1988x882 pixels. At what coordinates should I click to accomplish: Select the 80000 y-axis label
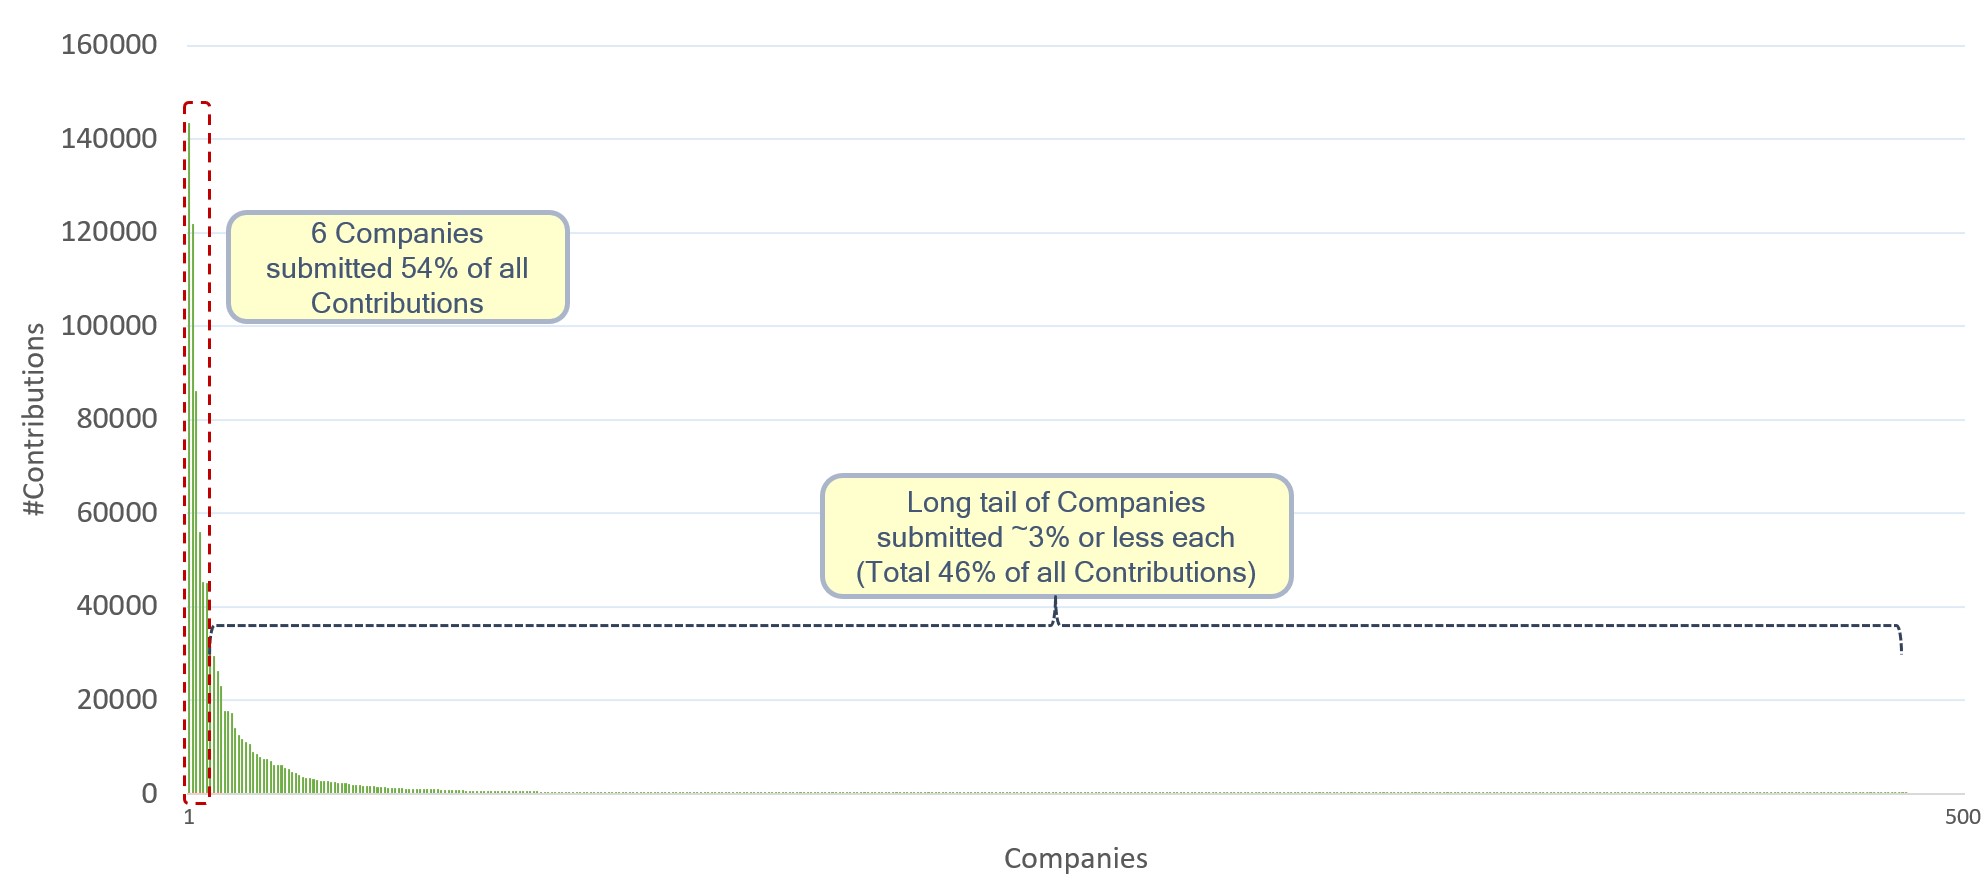[x=117, y=419]
